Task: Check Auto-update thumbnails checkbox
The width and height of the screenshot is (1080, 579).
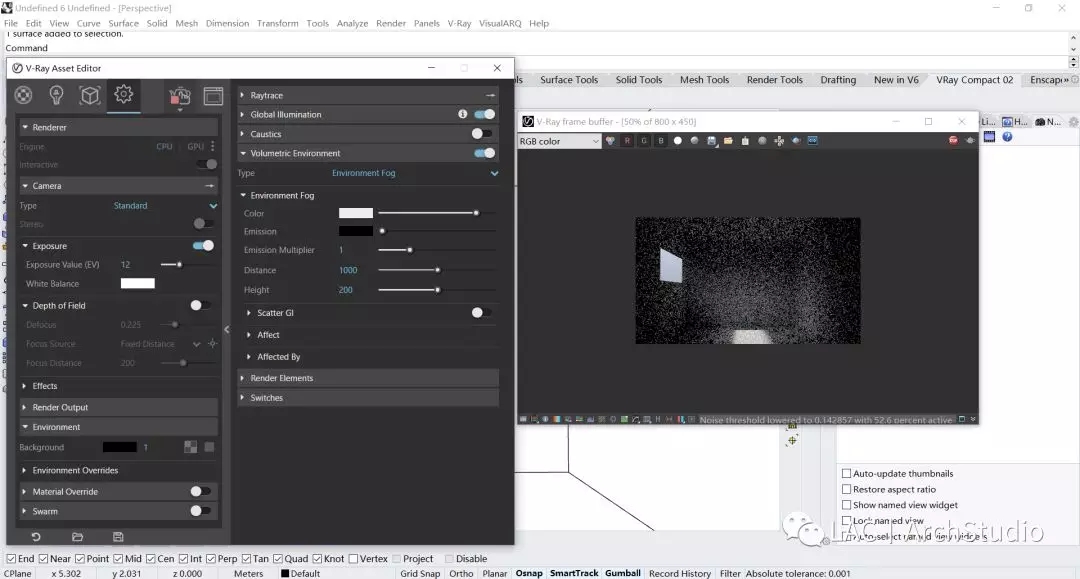Action: 847,473
